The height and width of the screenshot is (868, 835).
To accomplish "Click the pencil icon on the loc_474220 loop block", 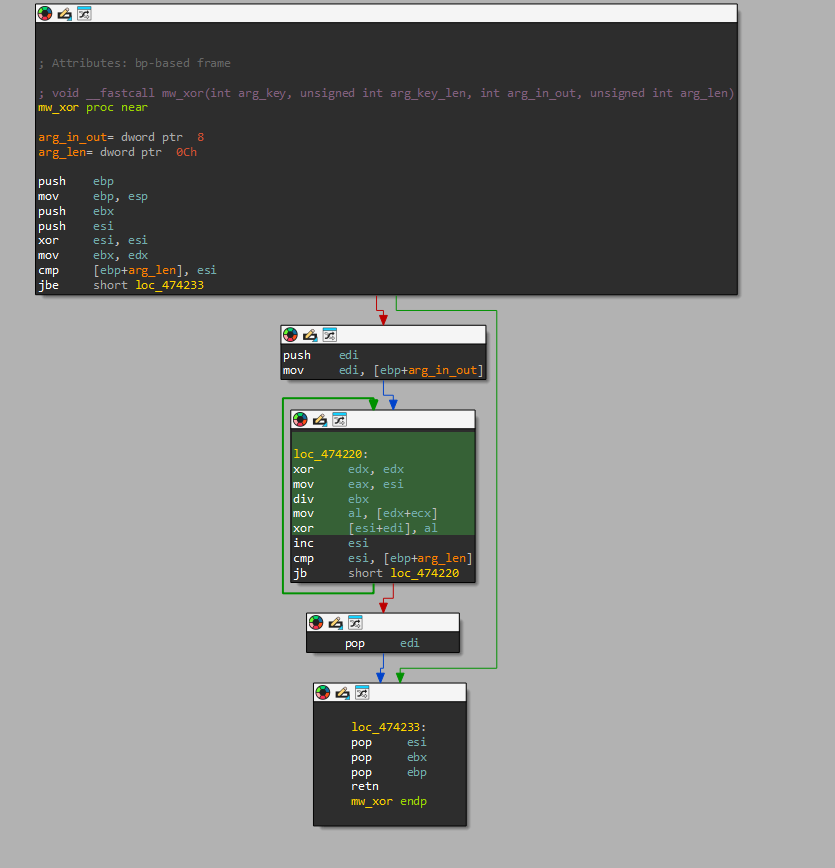I will [x=319, y=419].
